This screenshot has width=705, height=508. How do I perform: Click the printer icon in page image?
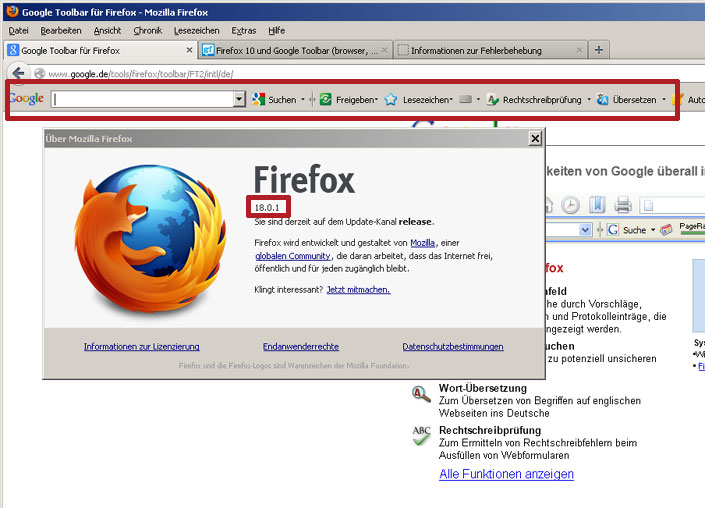pyautogui.click(x=623, y=205)
